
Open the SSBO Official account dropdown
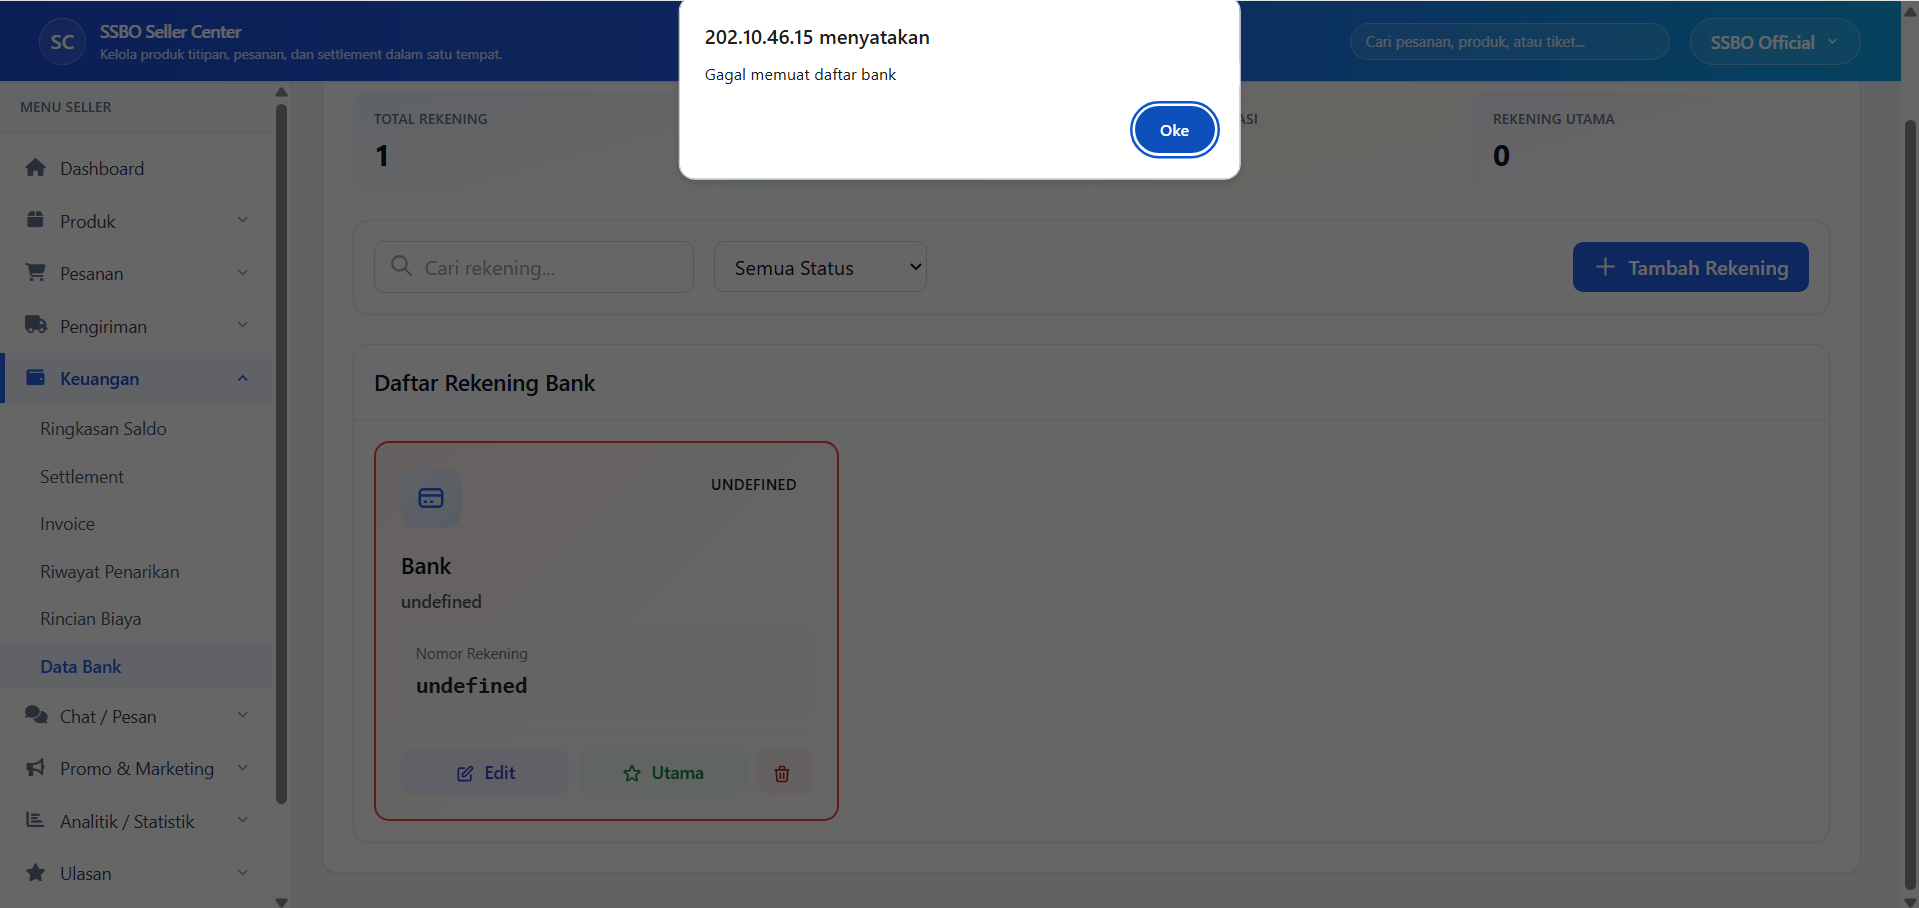pyautogui.click(x=1774, y=42)
